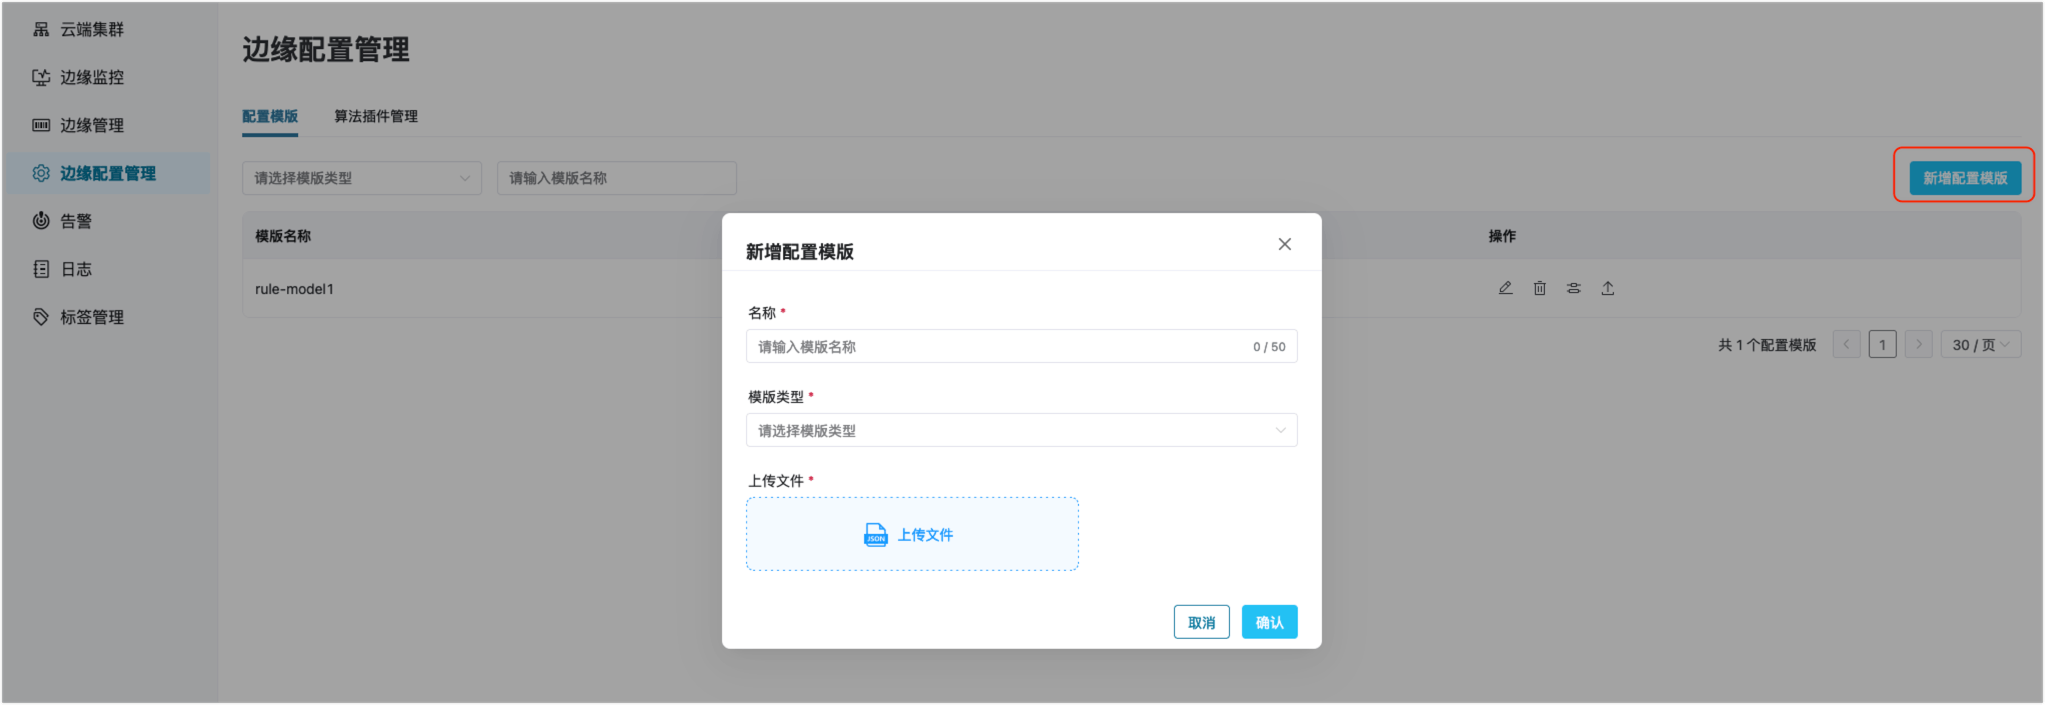The width and height of the screenshot is (2045, 705).
Task: Click the third action icon in the rule-model1 row
Action: tap(1573, 288)
